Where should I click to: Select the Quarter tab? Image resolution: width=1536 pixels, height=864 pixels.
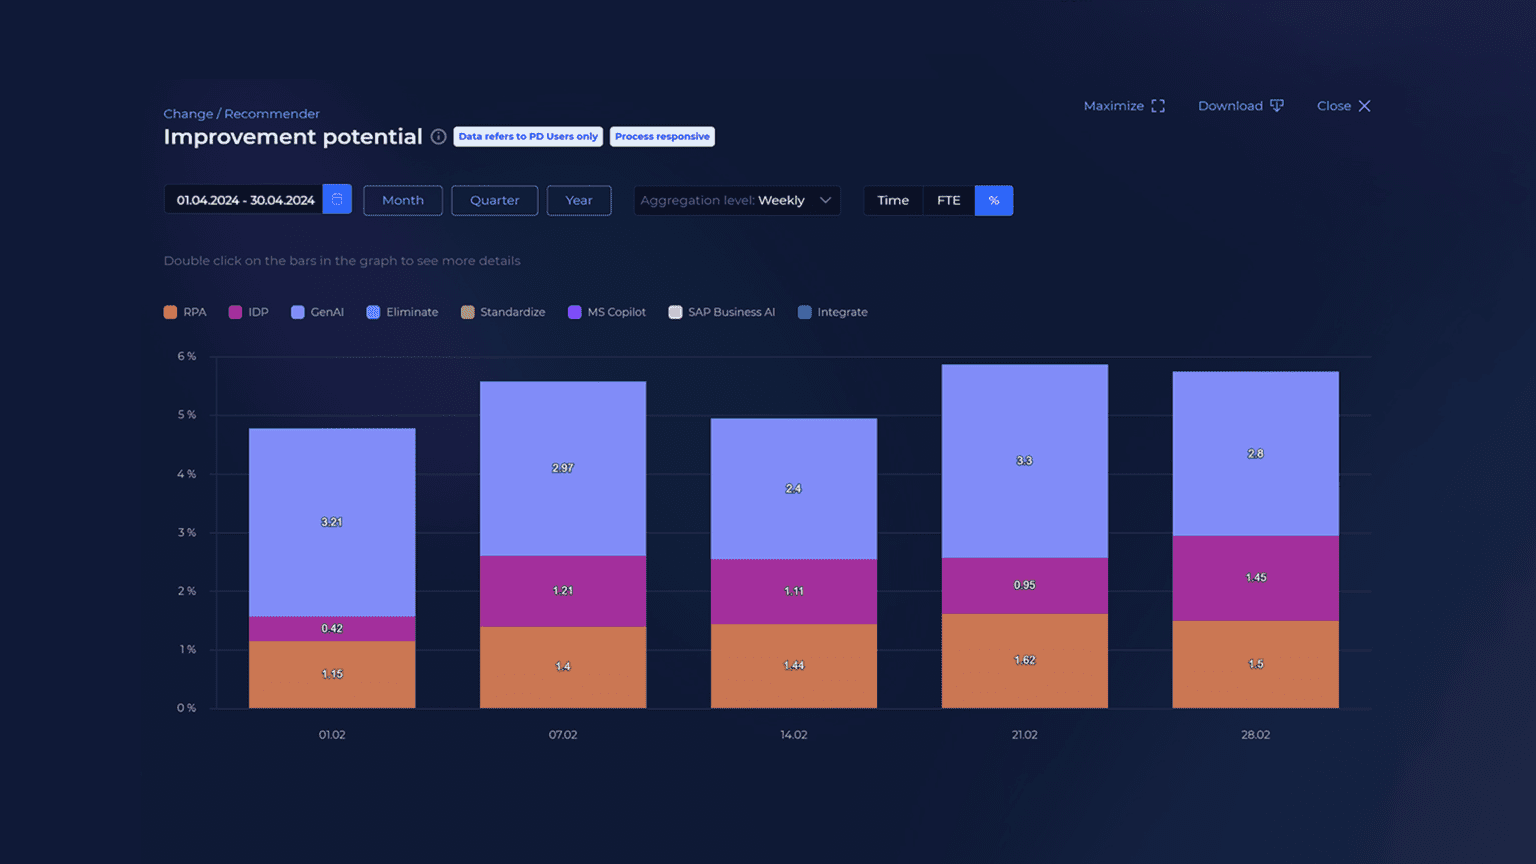(494, 200)
